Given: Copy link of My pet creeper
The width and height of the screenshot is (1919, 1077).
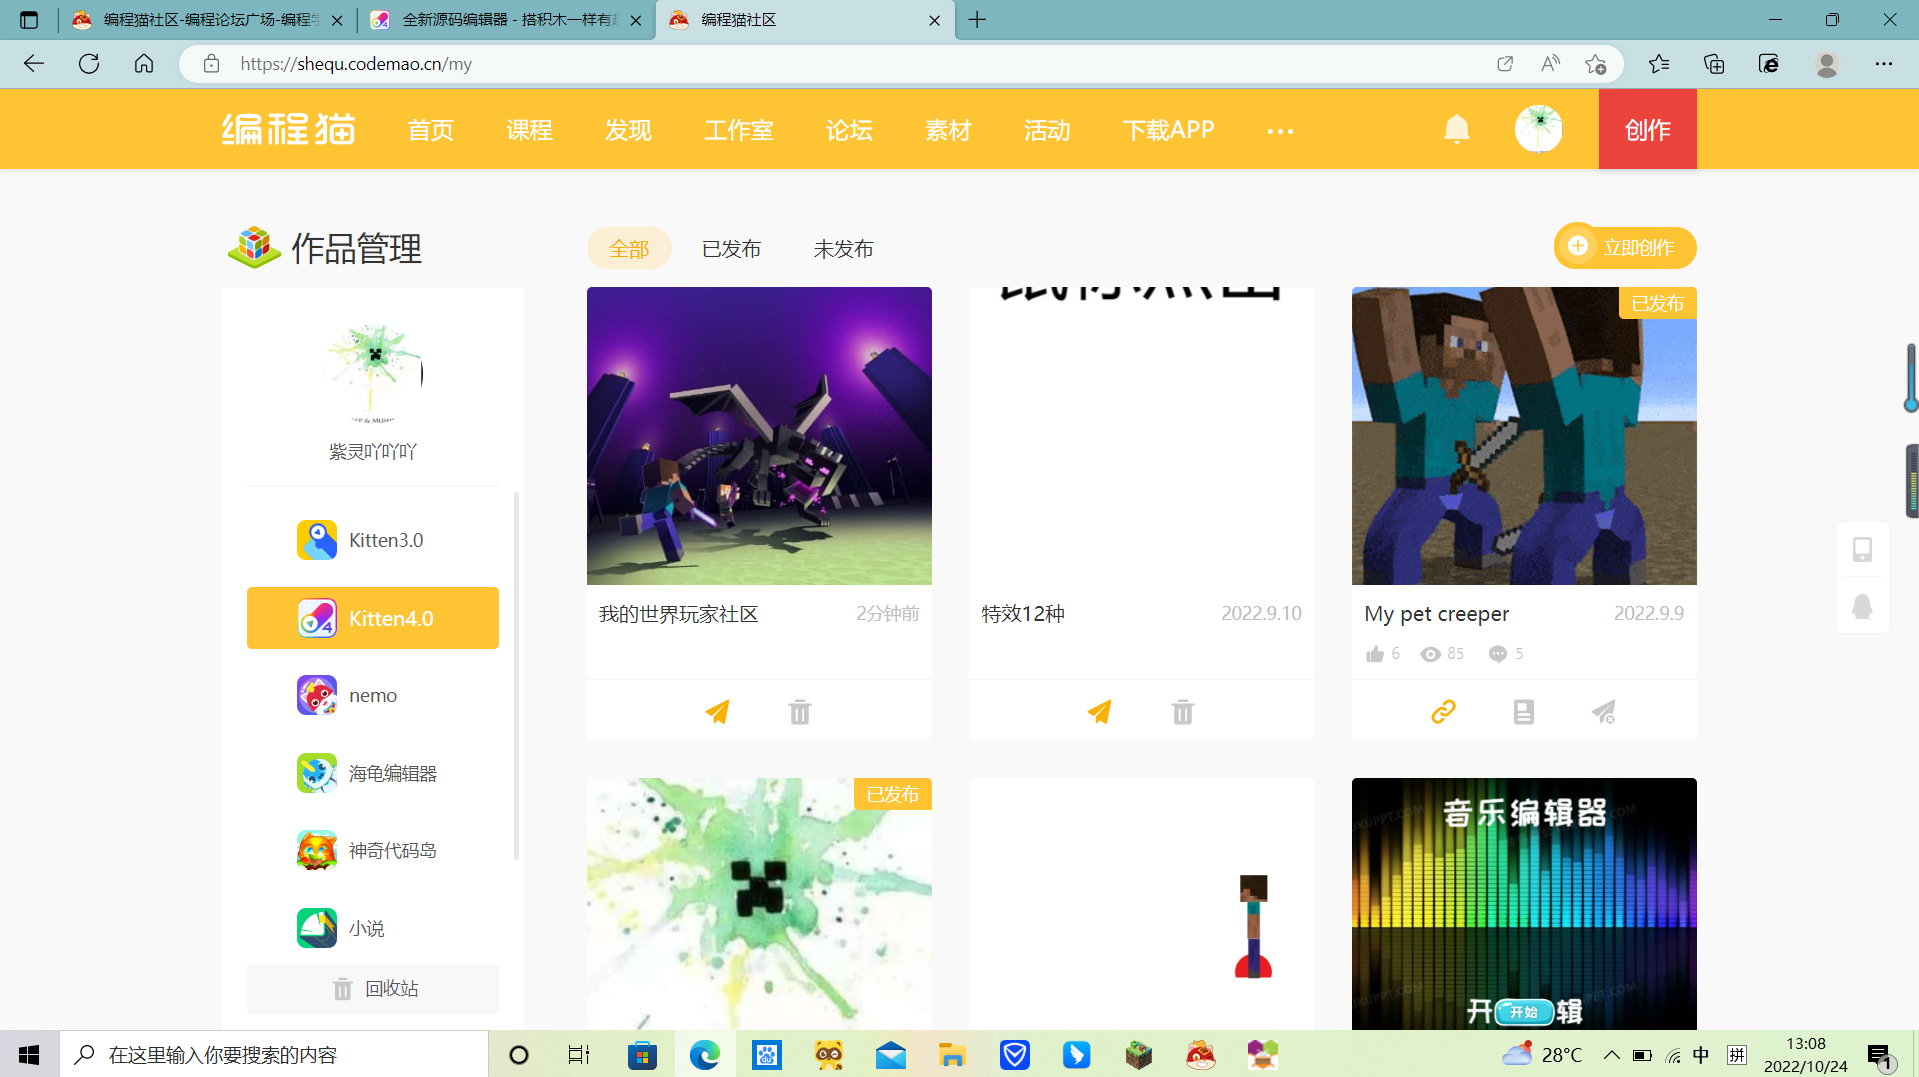Looking at the screenshot, I should 1443,712.
